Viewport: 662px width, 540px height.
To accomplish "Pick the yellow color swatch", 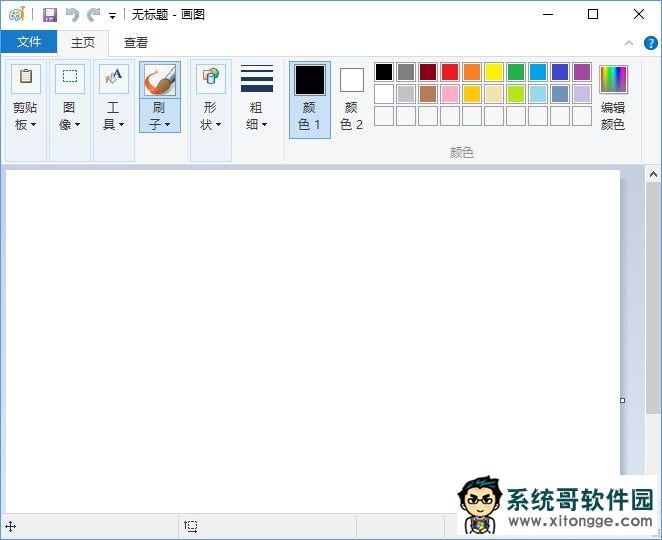I will coord(494,72).
